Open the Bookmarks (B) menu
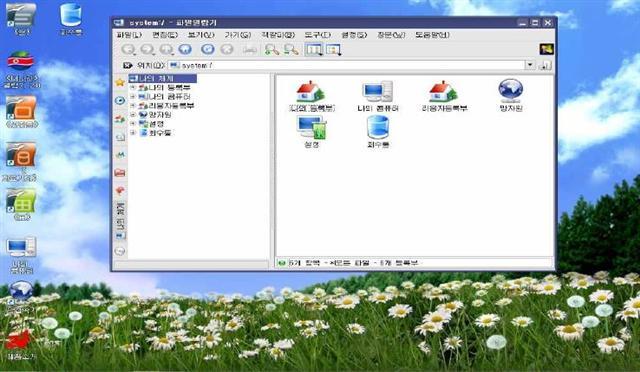The width and height of the screenshot is (640, 372). point(278,35)
